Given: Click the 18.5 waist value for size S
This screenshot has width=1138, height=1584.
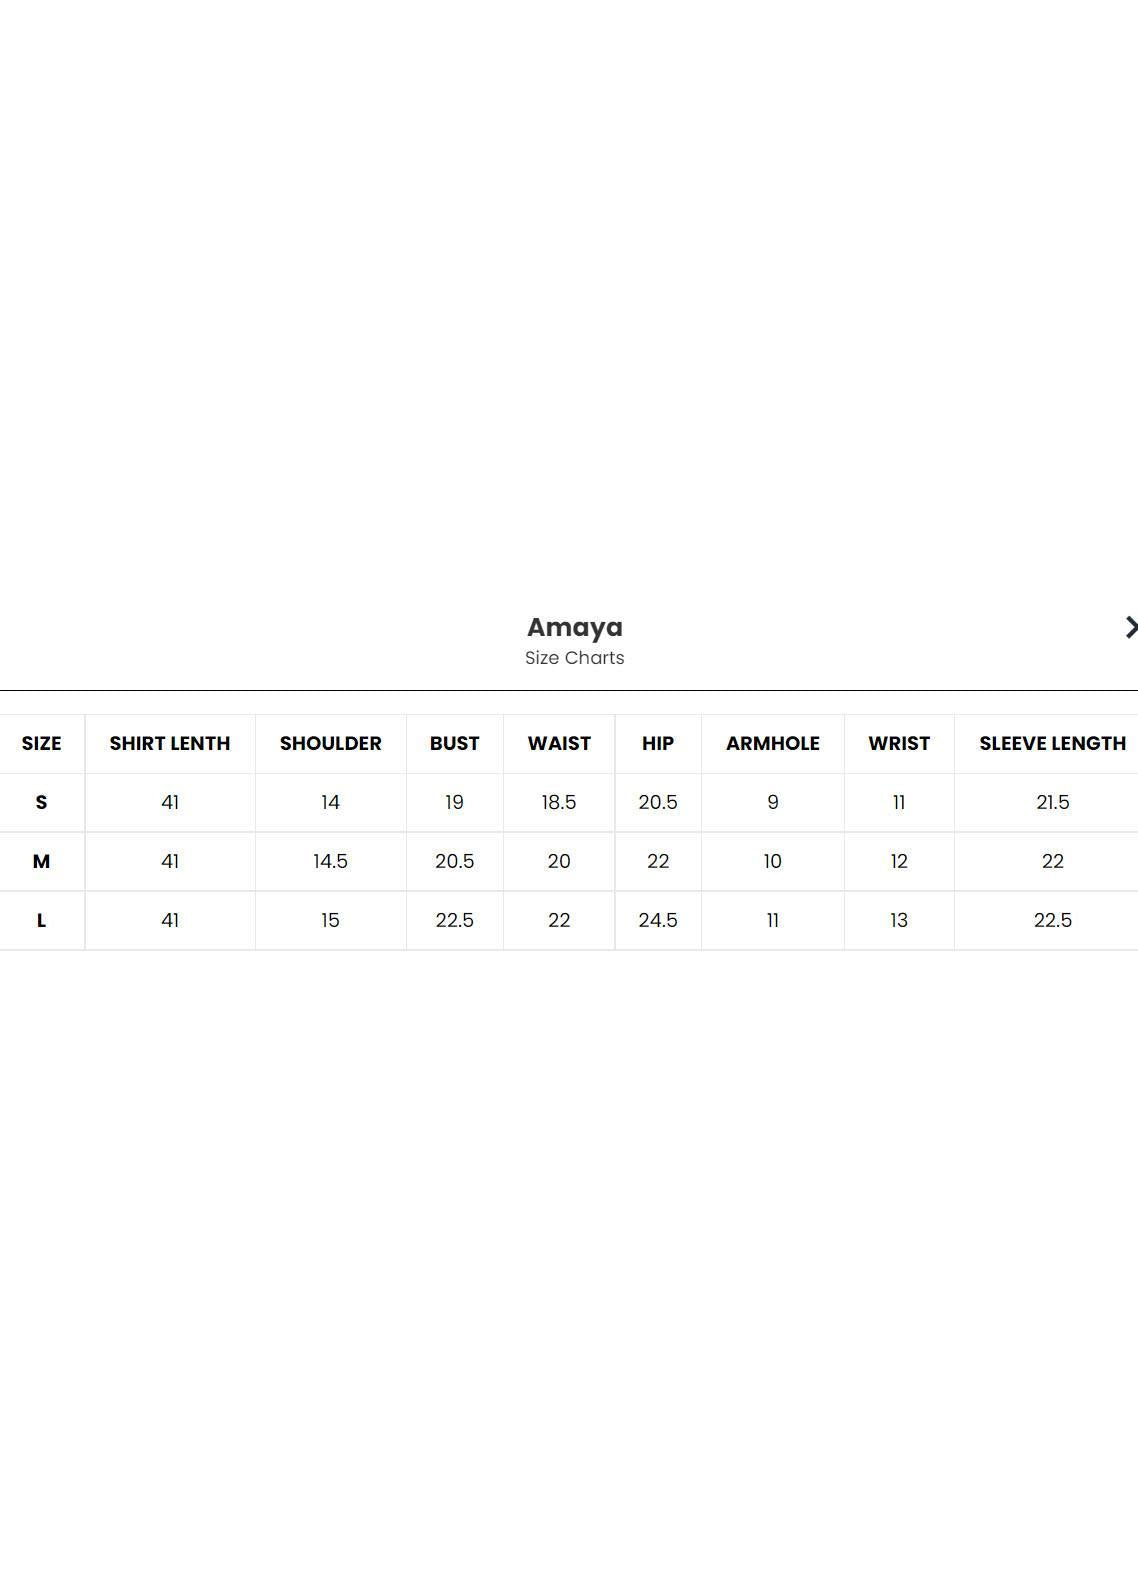Looking at the screenshot, I should click(x=559, y=802).
